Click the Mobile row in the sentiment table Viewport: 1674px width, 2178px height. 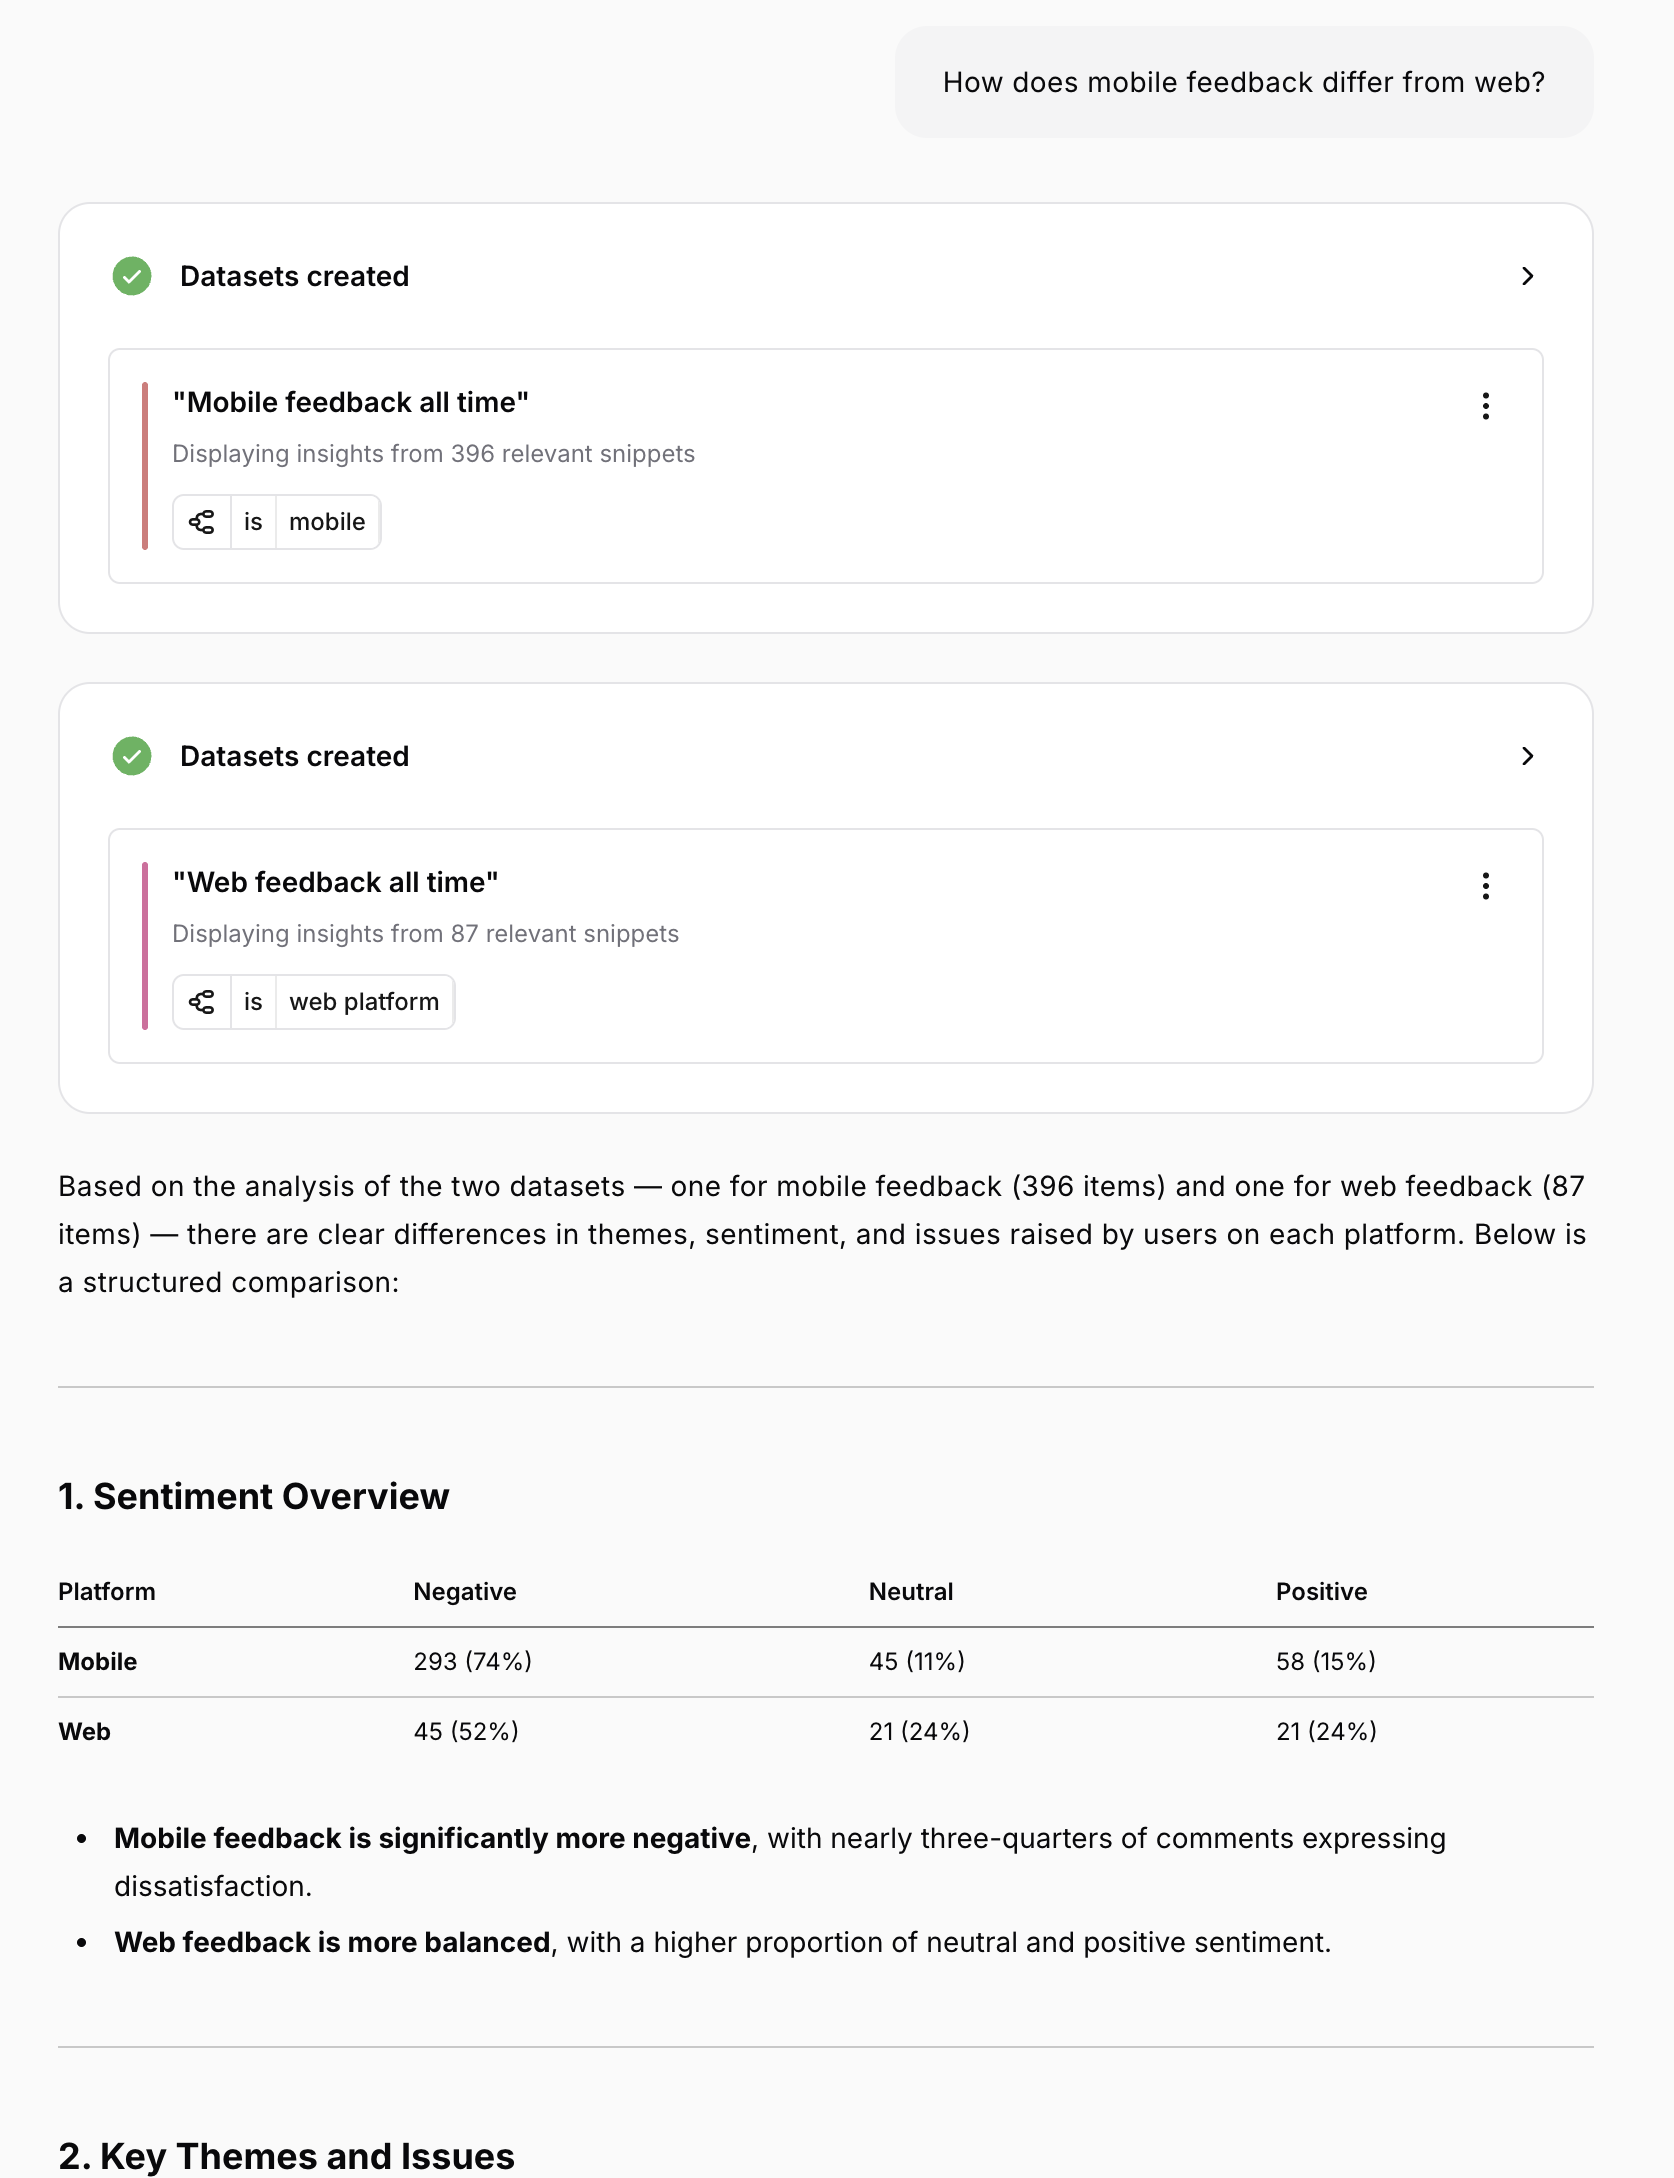[x=97, y=1661]
